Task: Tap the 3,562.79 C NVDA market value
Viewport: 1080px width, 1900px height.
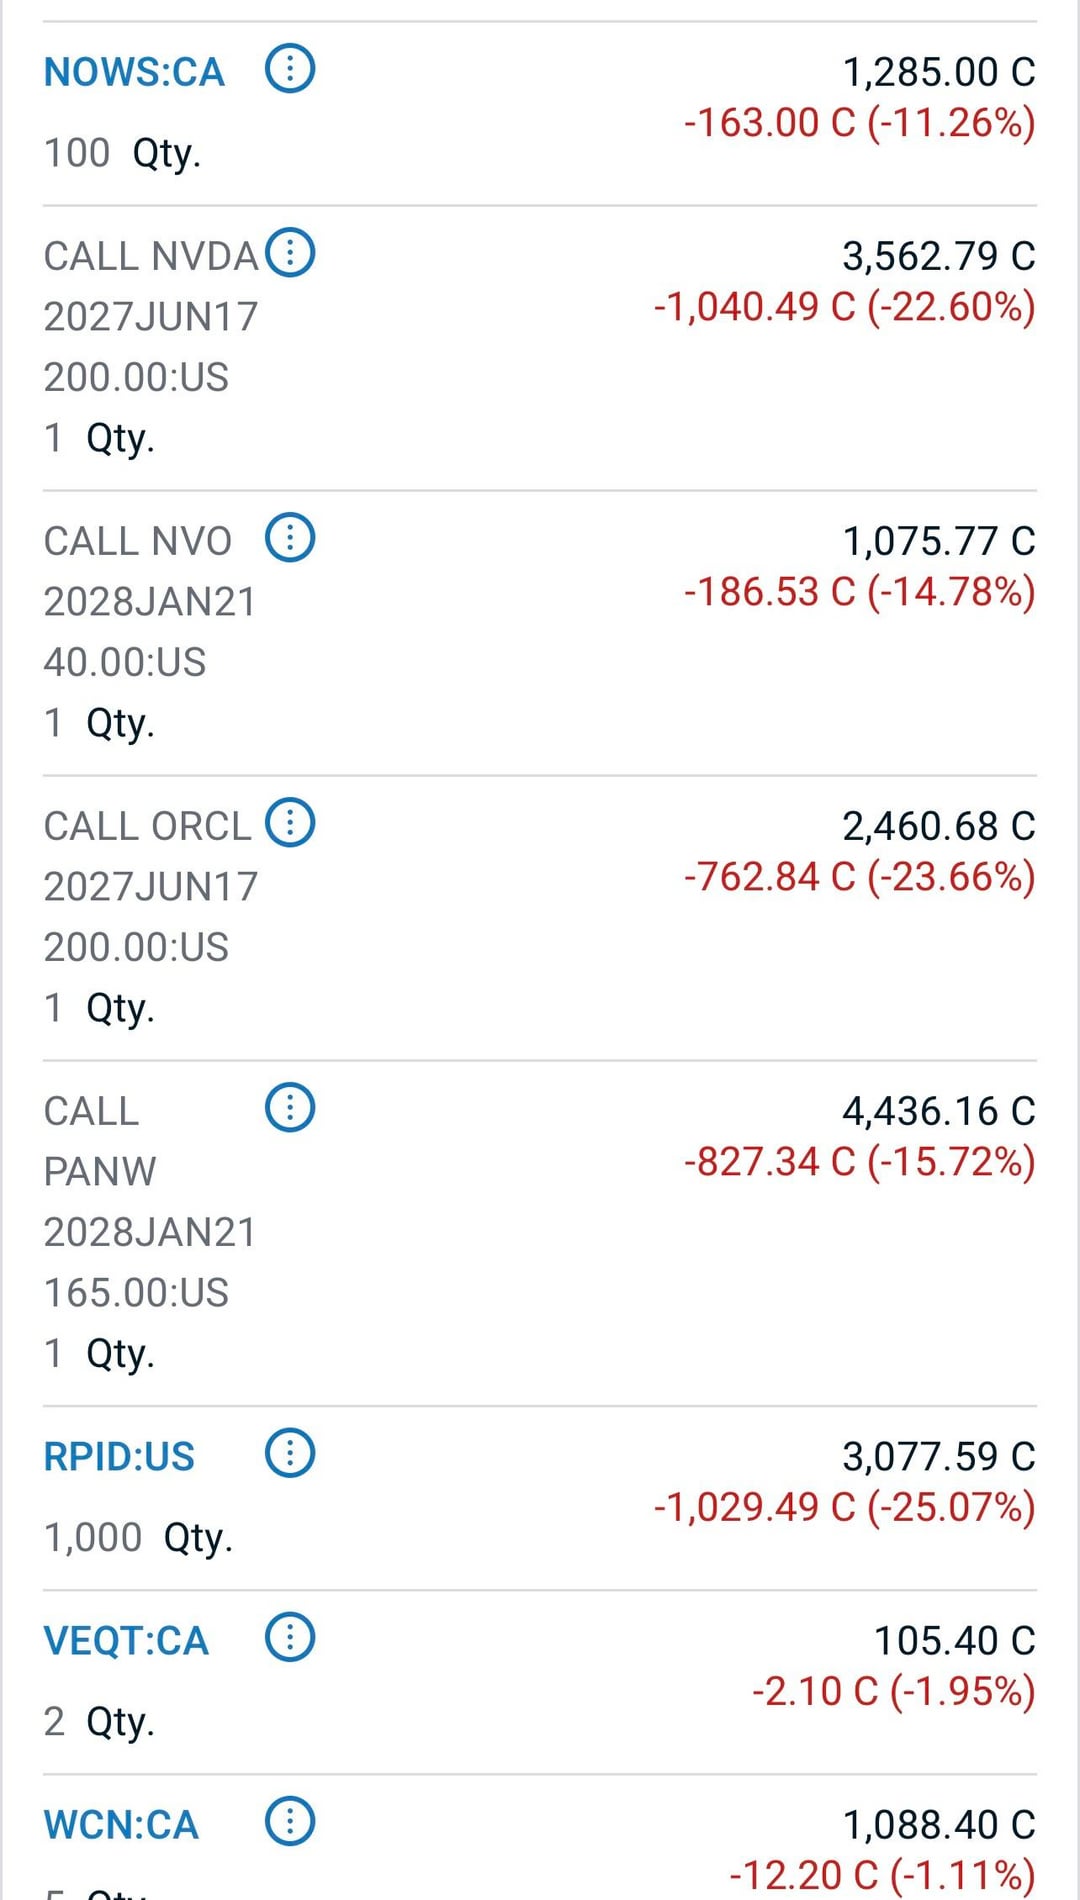Action: tap(938, 256)
